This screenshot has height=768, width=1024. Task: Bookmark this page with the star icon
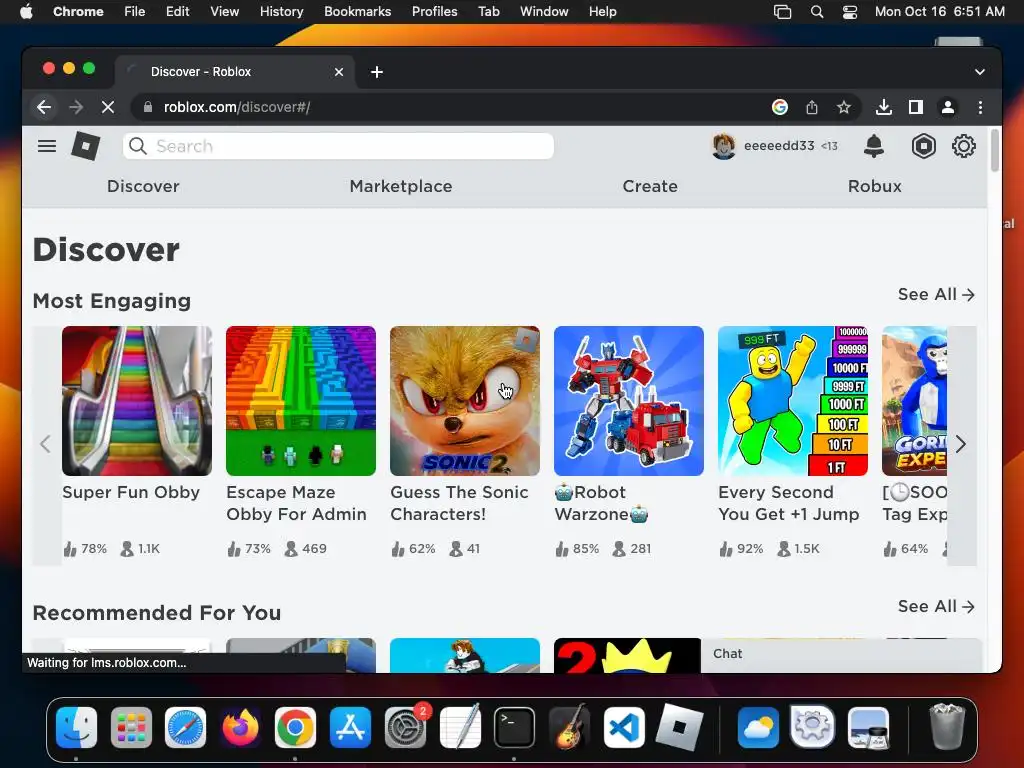tap(844, 107)
